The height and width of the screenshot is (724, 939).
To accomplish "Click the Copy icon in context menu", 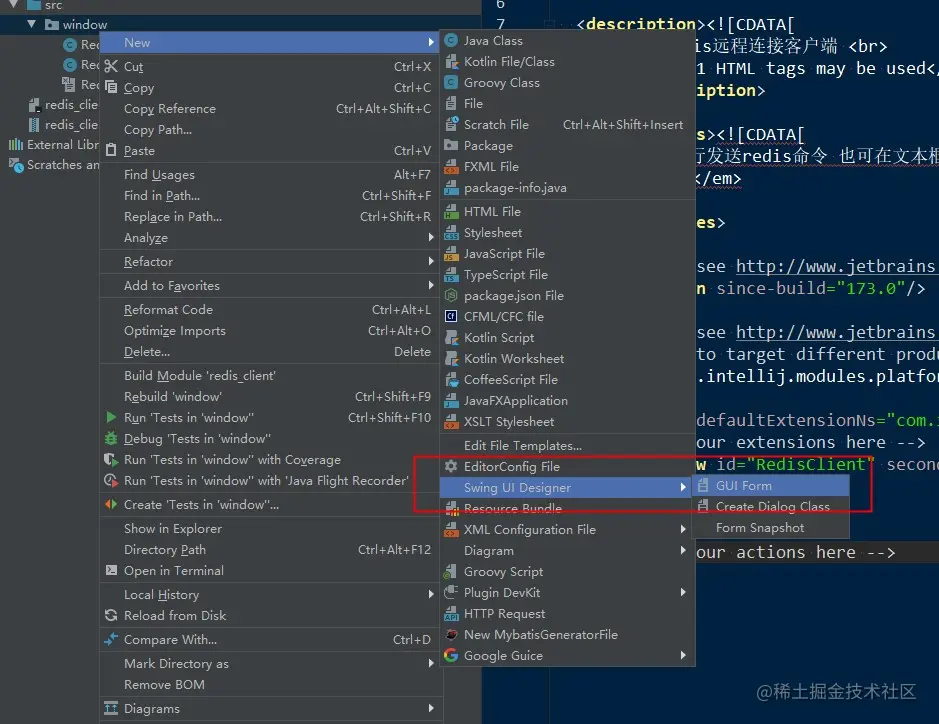I will tap(111, 87).
